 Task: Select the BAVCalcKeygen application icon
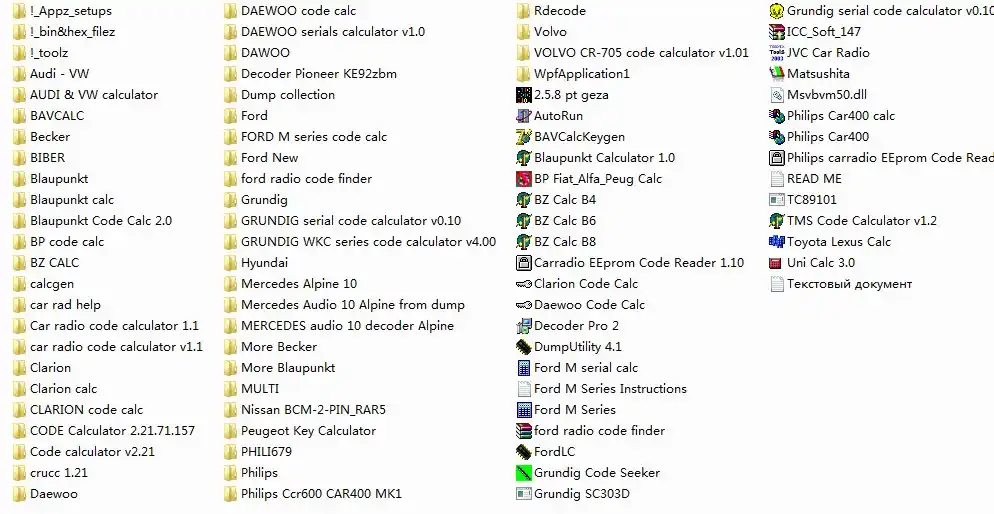[524, 137]
